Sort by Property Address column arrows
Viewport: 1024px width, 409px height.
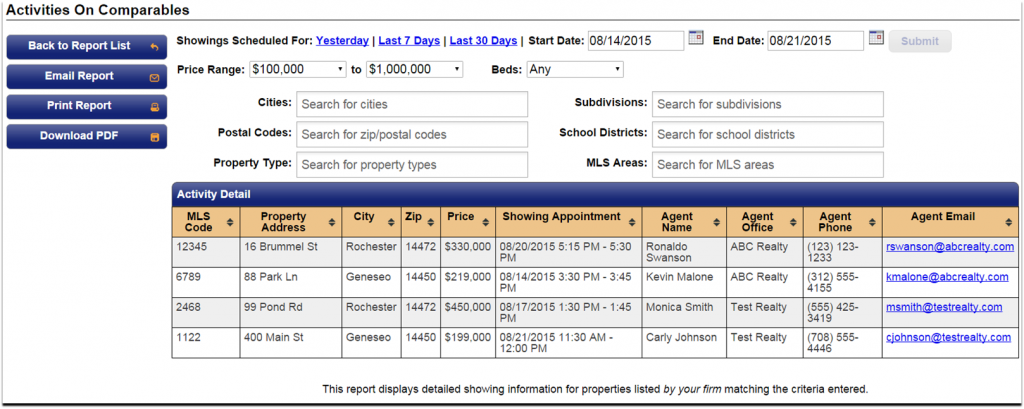pyautogui.click(x=332, y=222)
